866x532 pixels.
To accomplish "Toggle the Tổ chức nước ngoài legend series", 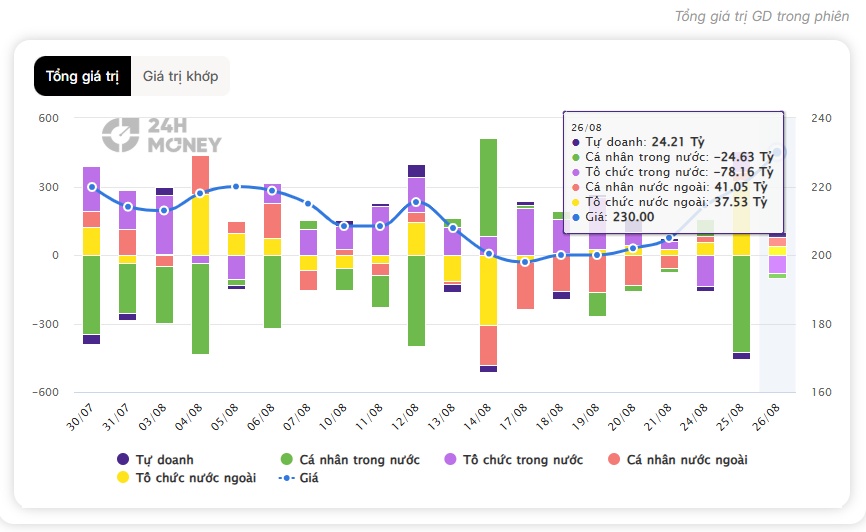I will tap(187, 478).
